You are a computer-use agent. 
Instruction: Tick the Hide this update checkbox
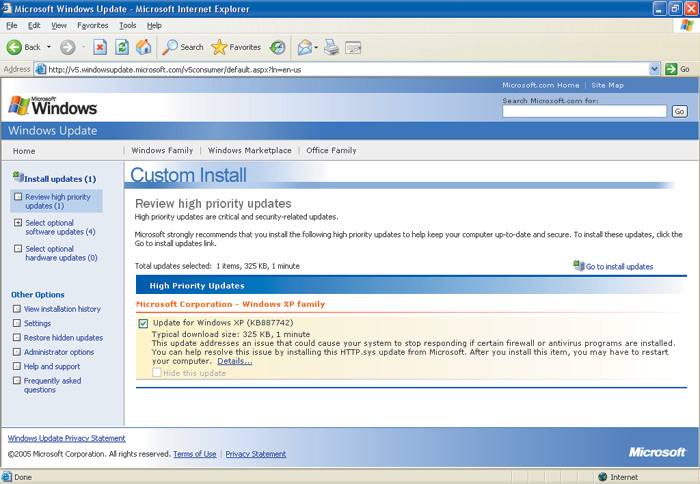[156, 372]
